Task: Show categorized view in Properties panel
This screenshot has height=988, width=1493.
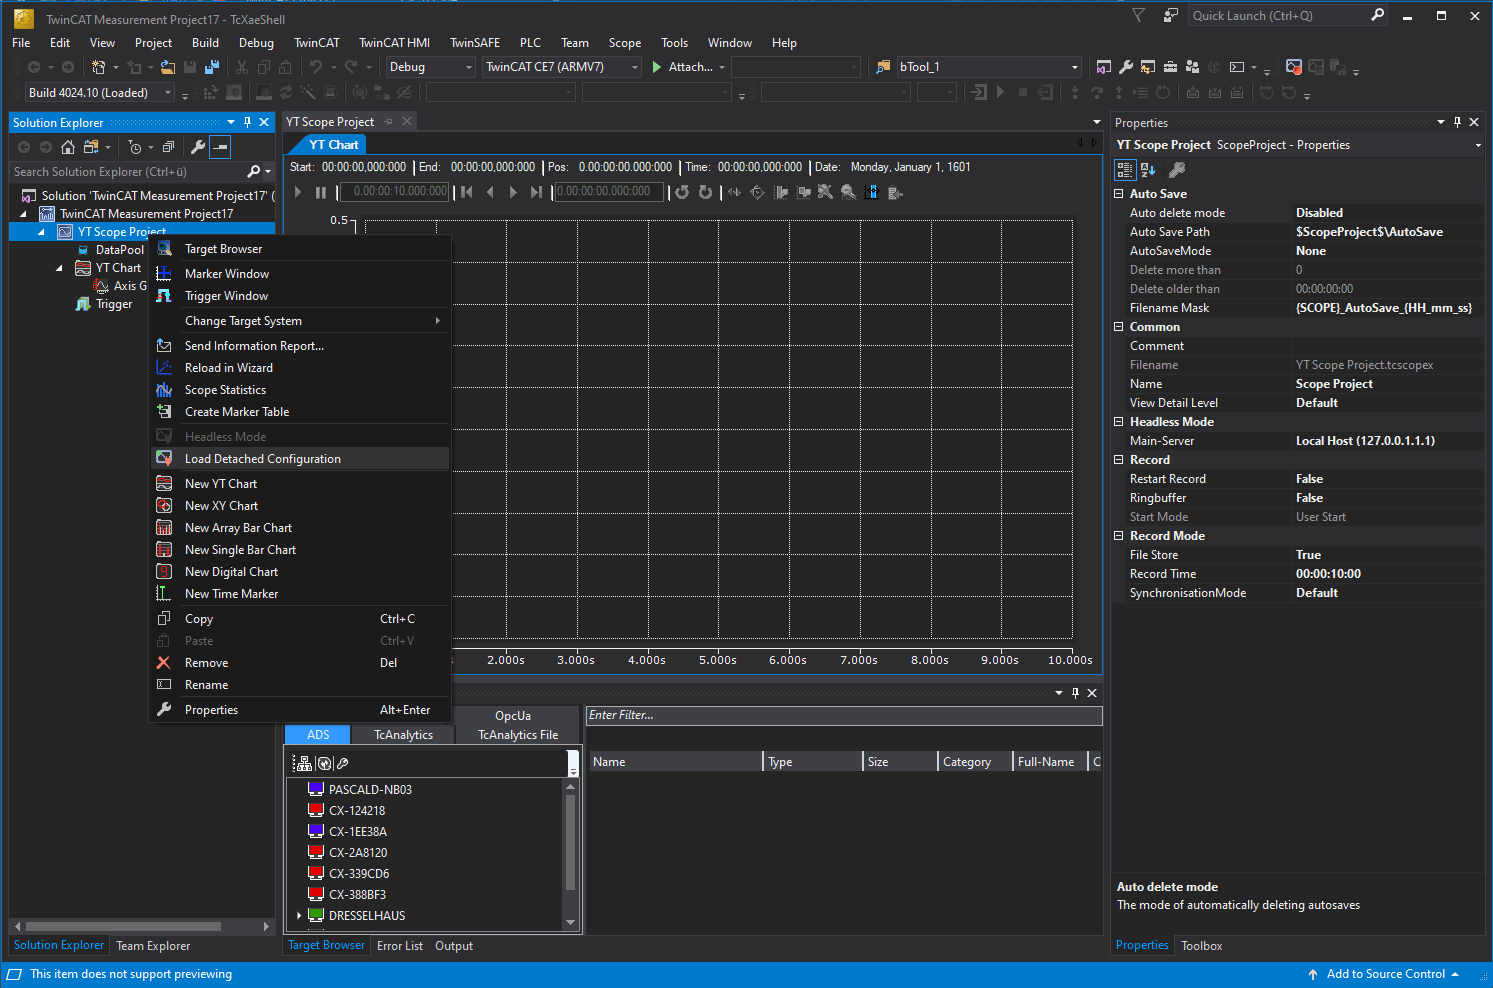Action: [x=1125, y=170]
